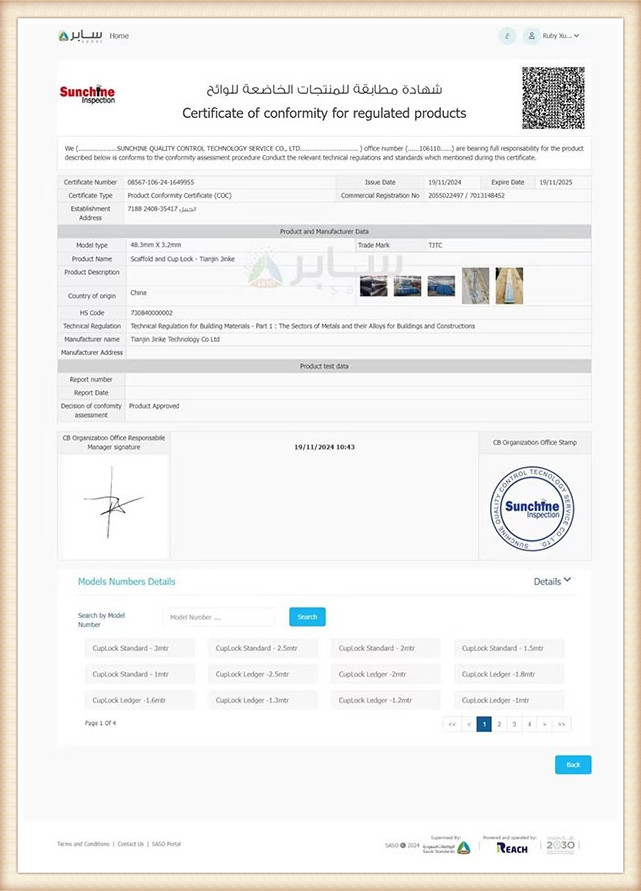Select CupLock Standard - 2mtr model
The height and width of the screenshot is (891, 641).
click(x=386, y=648)
